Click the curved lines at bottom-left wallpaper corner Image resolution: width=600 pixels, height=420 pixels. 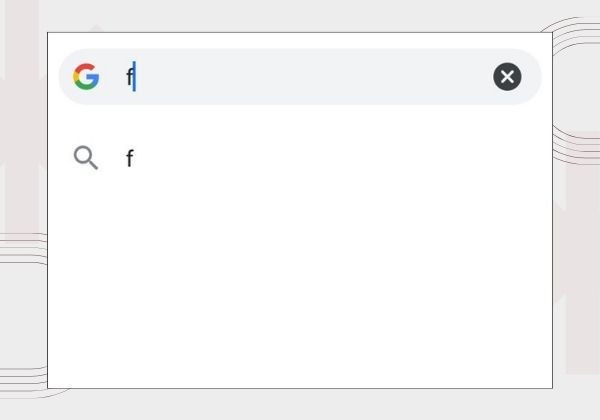23,383
